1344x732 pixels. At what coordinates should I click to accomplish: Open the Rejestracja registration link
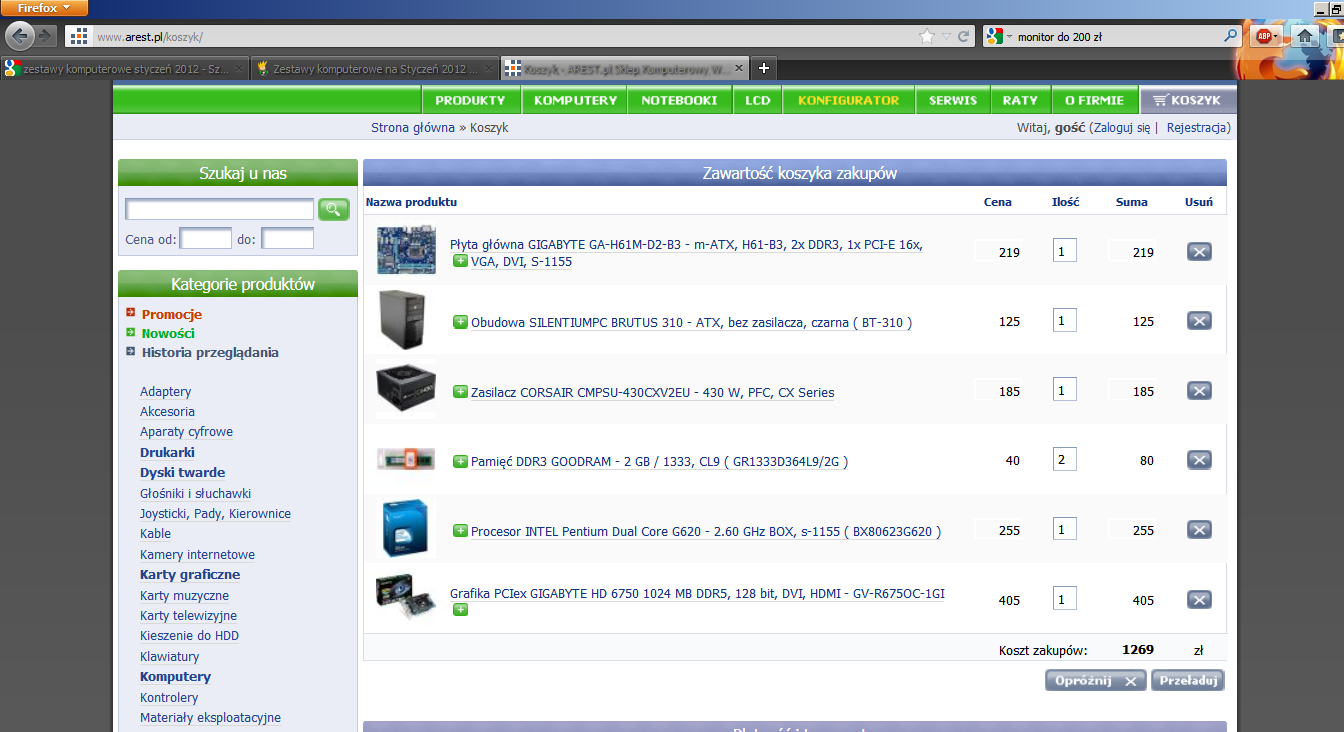coord(1197,128)
